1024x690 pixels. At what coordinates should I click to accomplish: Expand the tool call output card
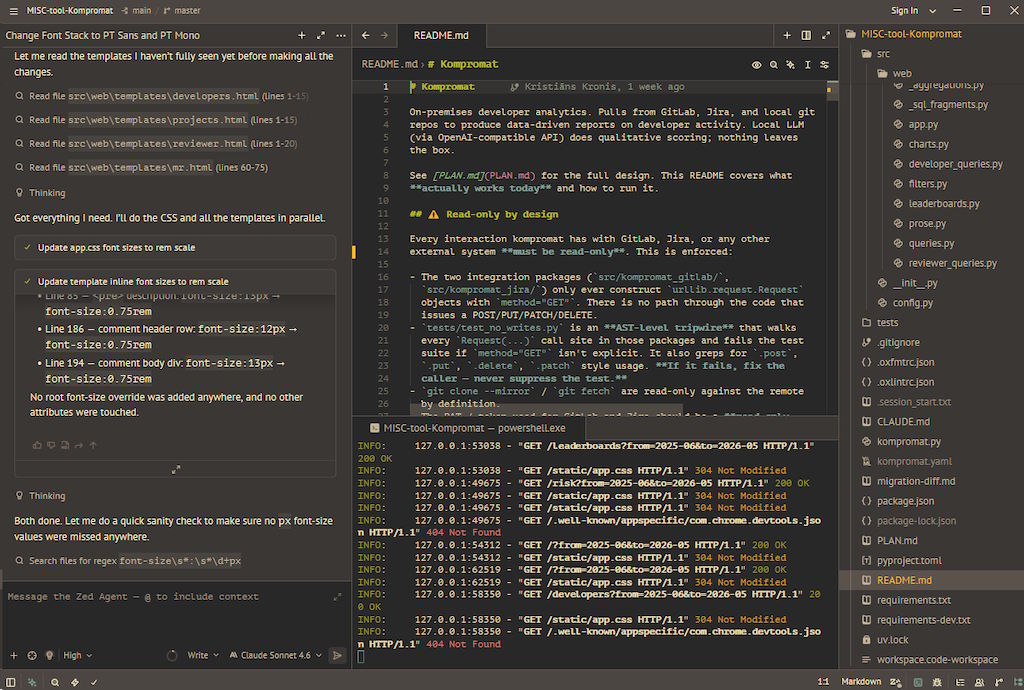176,469
